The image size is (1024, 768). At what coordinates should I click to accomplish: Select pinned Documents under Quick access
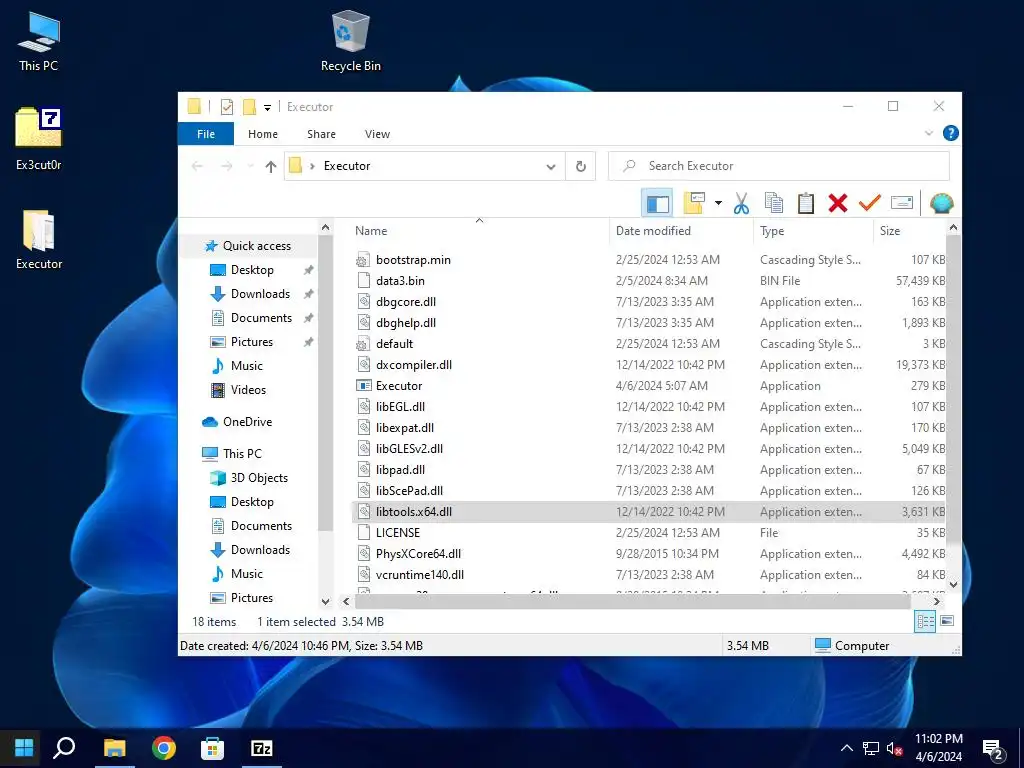click(x=261, y=318)
